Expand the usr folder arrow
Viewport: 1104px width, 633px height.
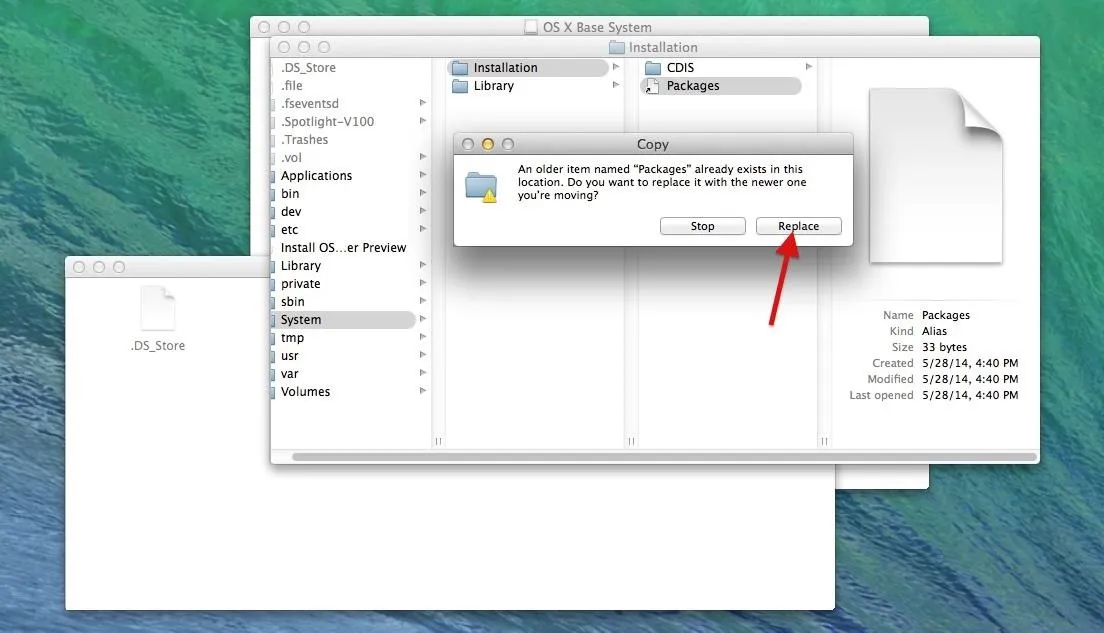pyautogui.click(x=423, y=355)
